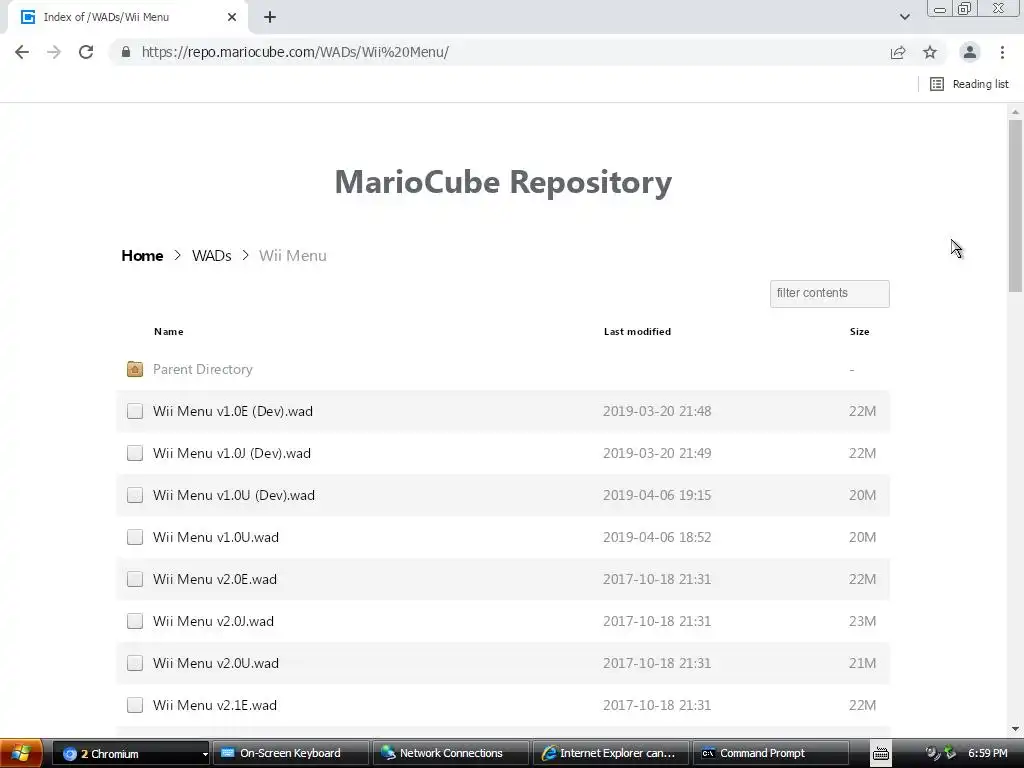Click the date 2019-04-06 18:52

pyautogui.click(x=657, y=537)
